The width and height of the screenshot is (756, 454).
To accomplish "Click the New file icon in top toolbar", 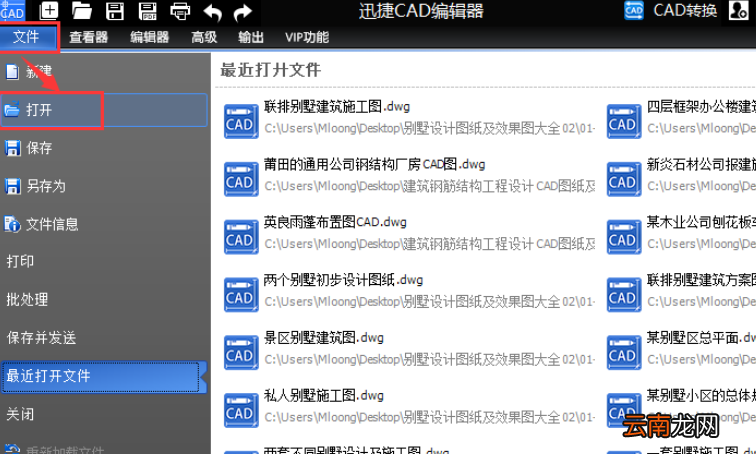I will click(x=48, y=10).
